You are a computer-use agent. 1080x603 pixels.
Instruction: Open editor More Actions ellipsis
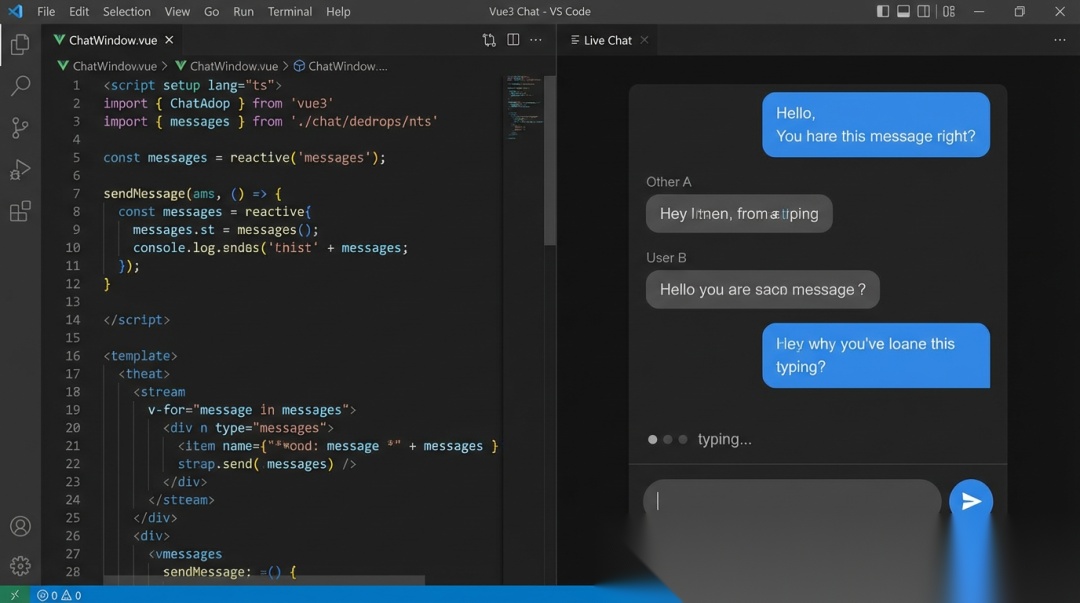(536, 40)
